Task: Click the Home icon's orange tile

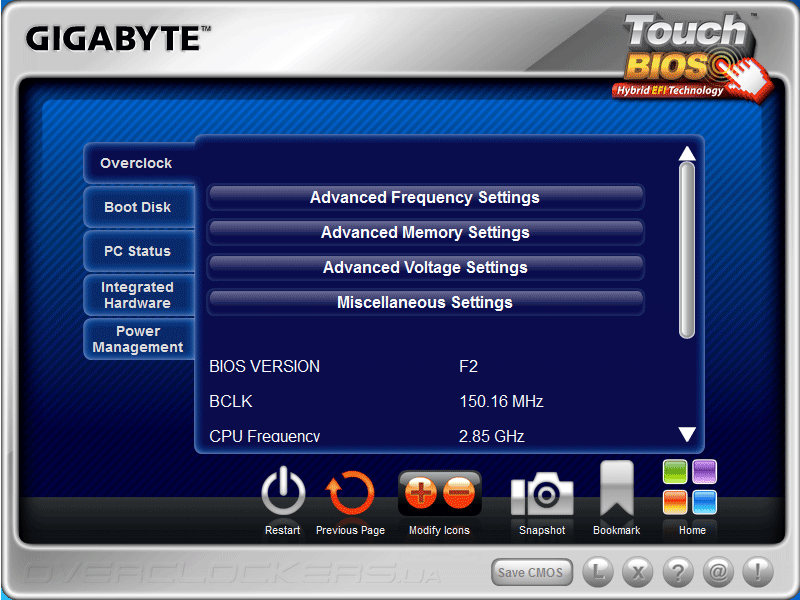Action: tap(675, 502)
